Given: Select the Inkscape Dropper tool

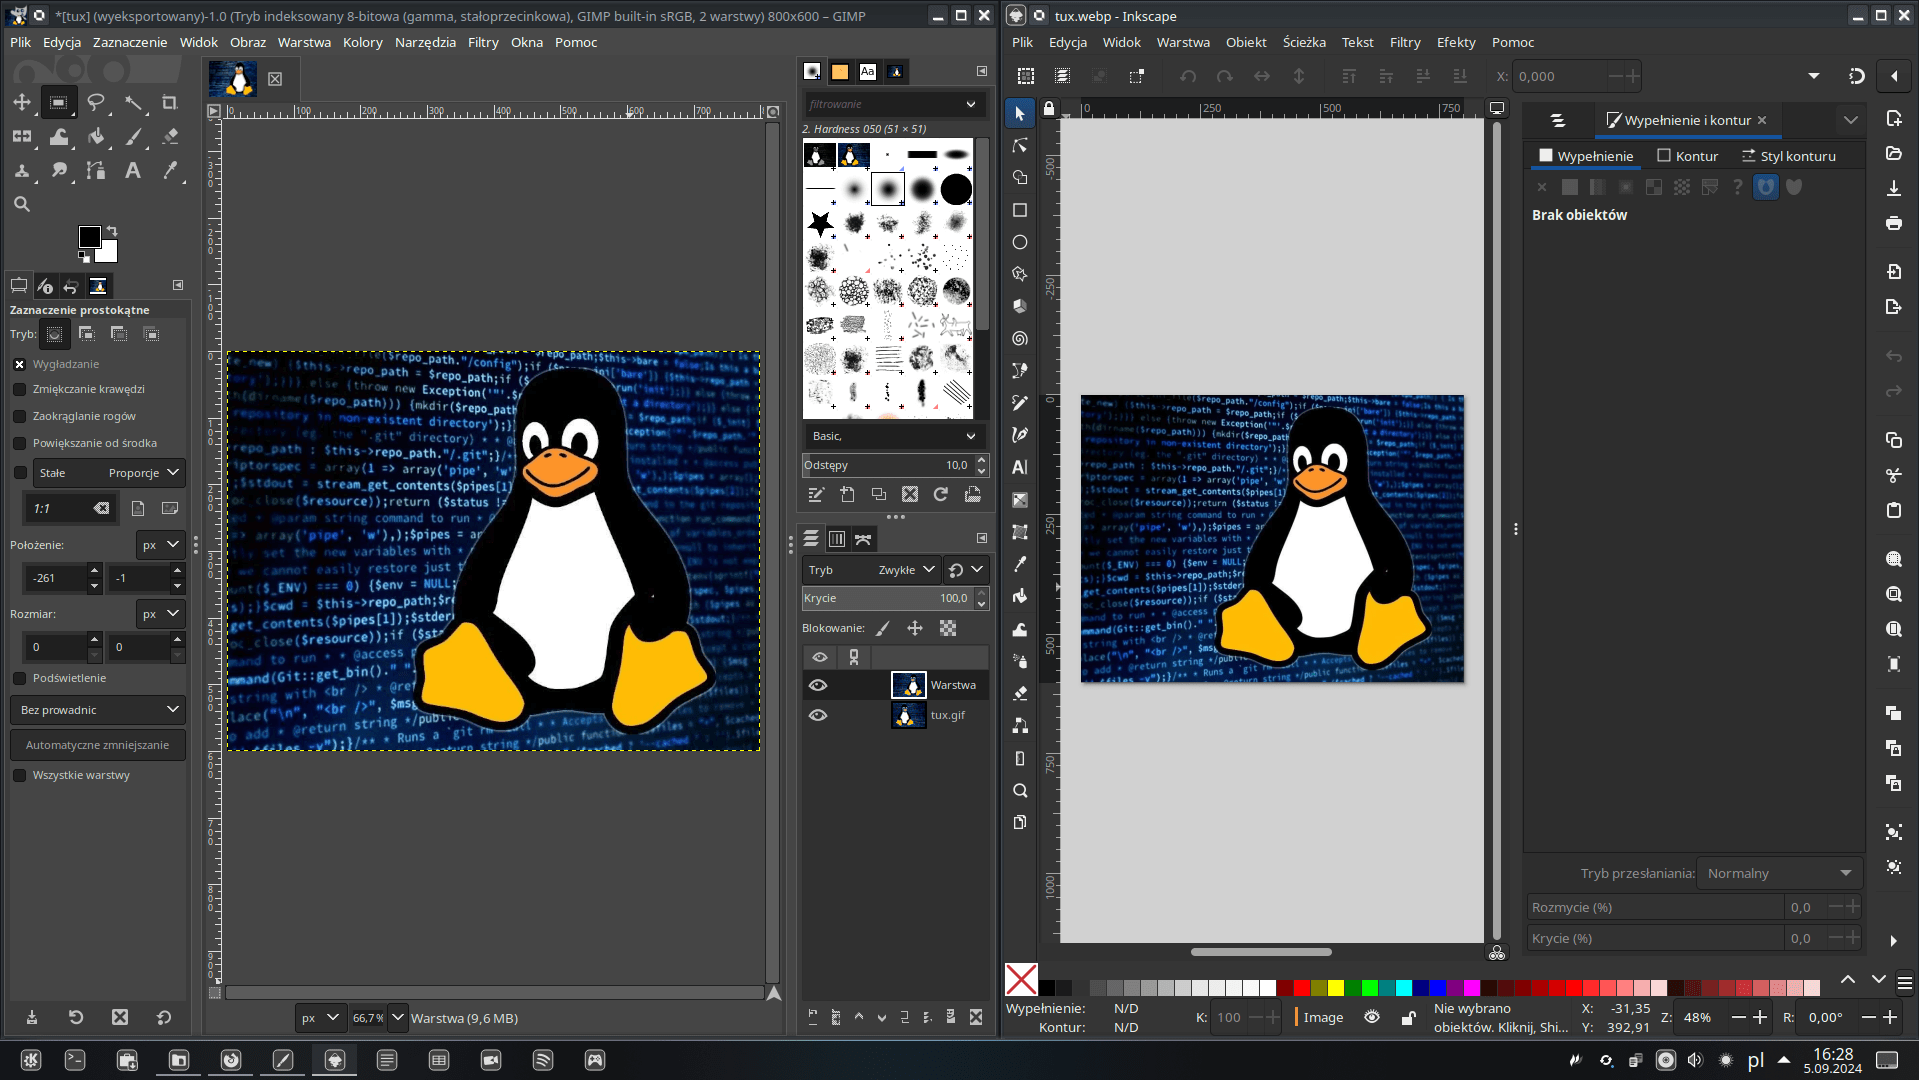Looking at the screenshot, I should point(1020,564).
